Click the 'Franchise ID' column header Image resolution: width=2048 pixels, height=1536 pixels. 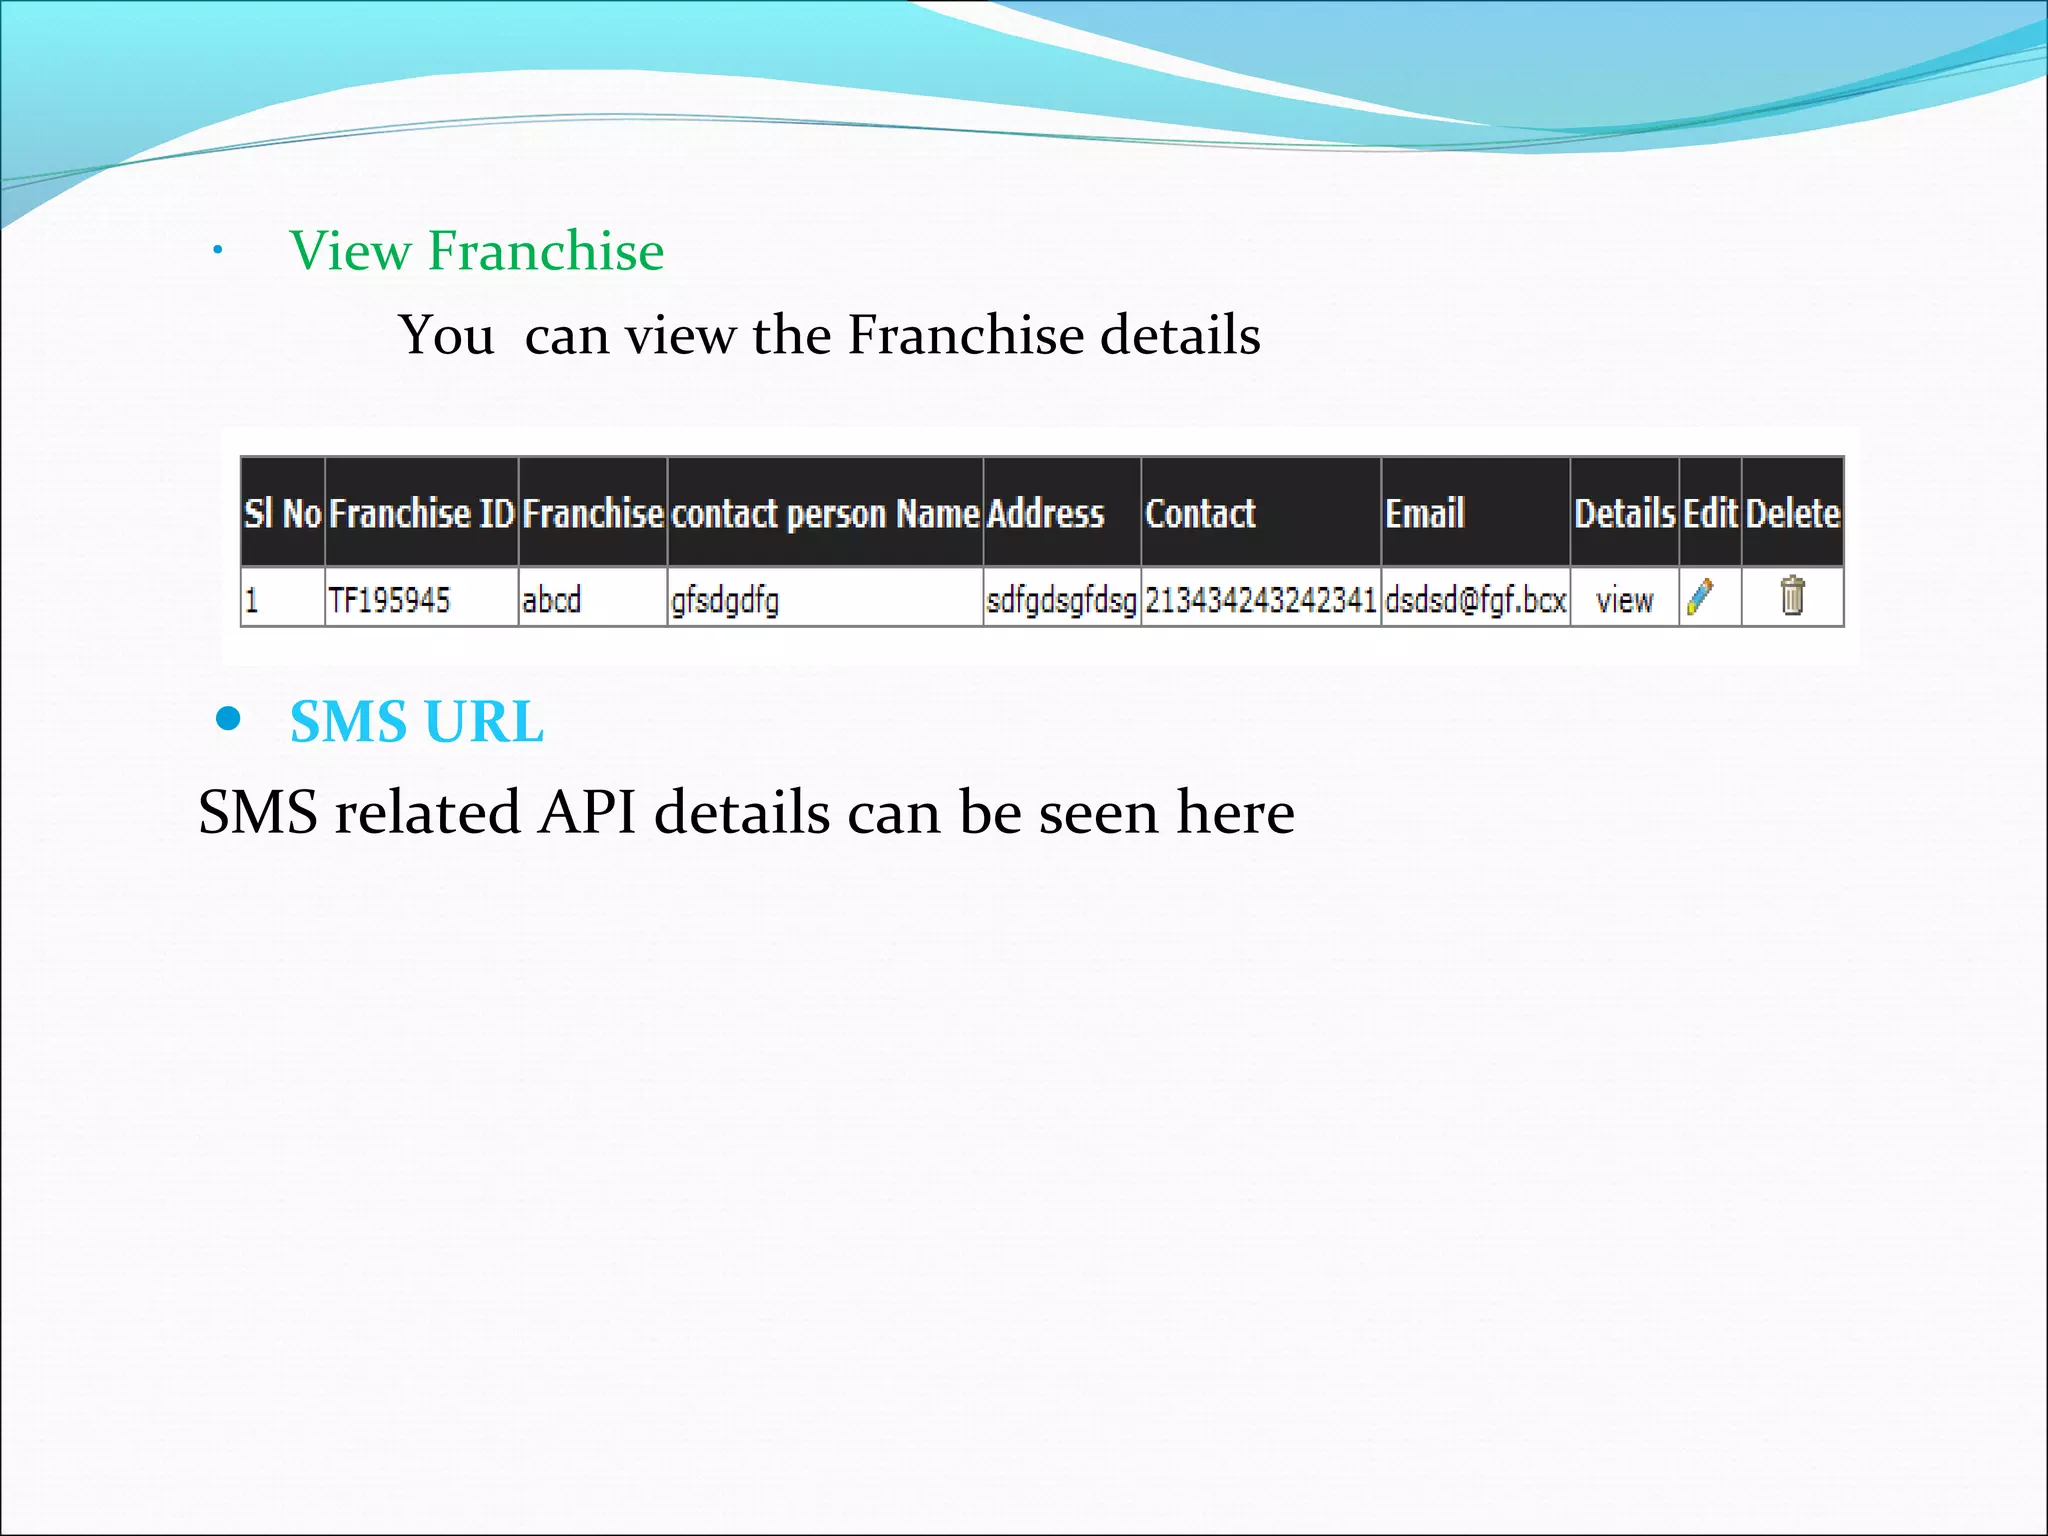(x=422, y=513)
